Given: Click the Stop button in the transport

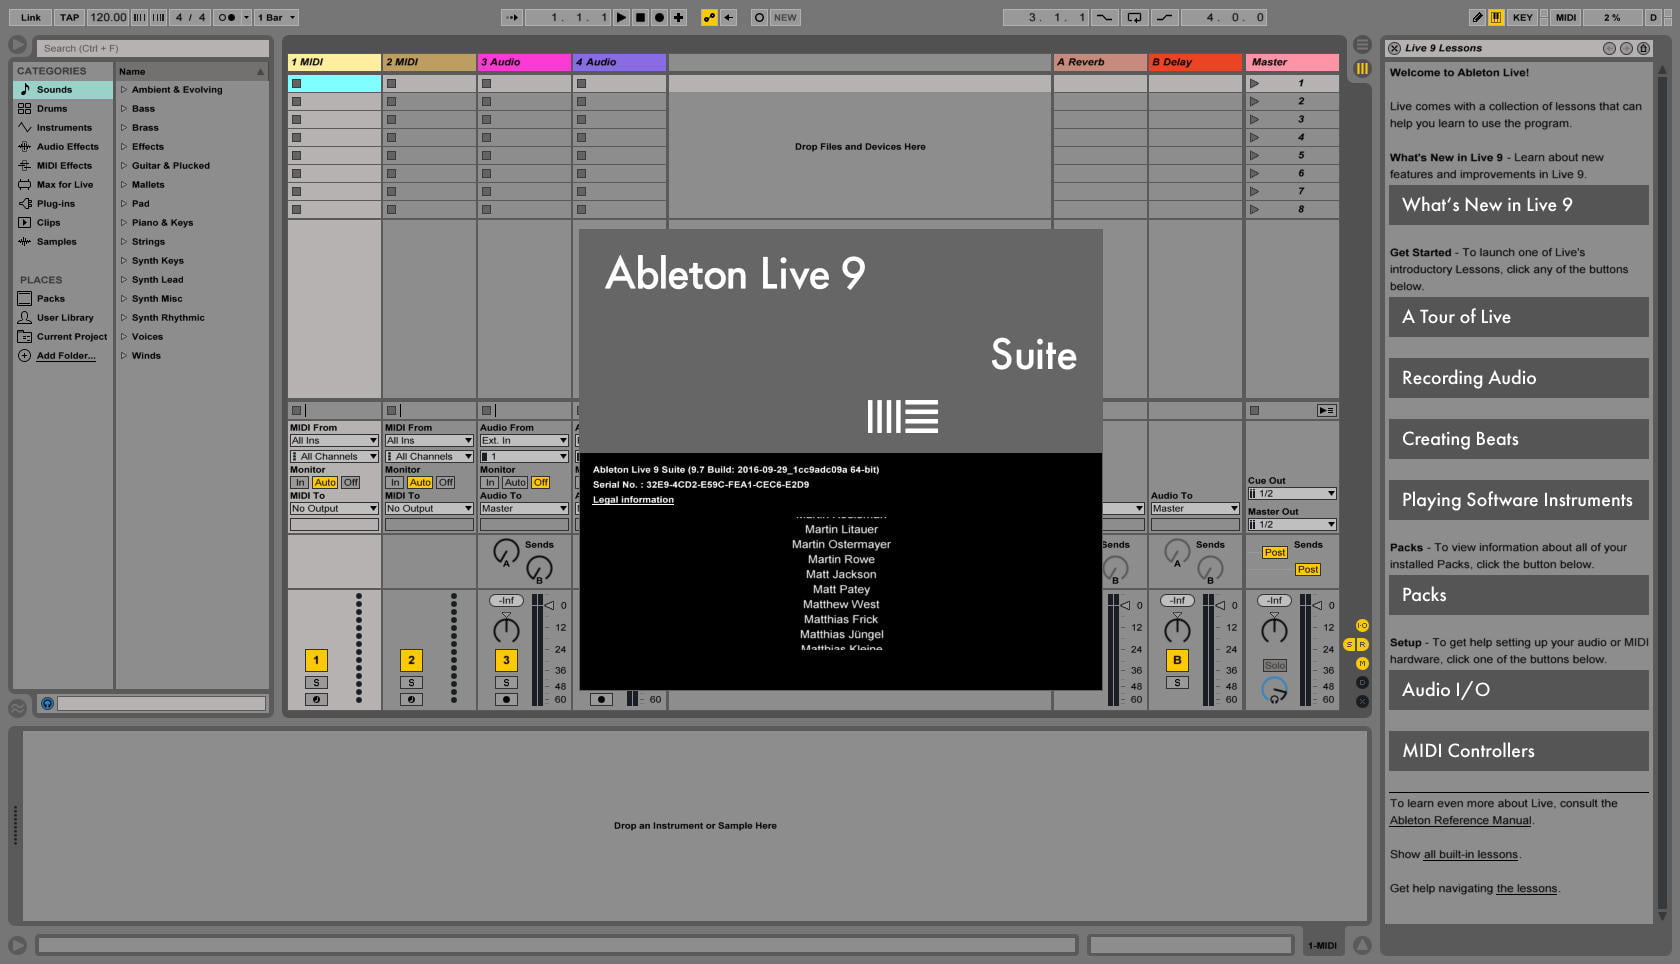Looking at the screenshot, I should pyautogui.click(x=640, y=17).
